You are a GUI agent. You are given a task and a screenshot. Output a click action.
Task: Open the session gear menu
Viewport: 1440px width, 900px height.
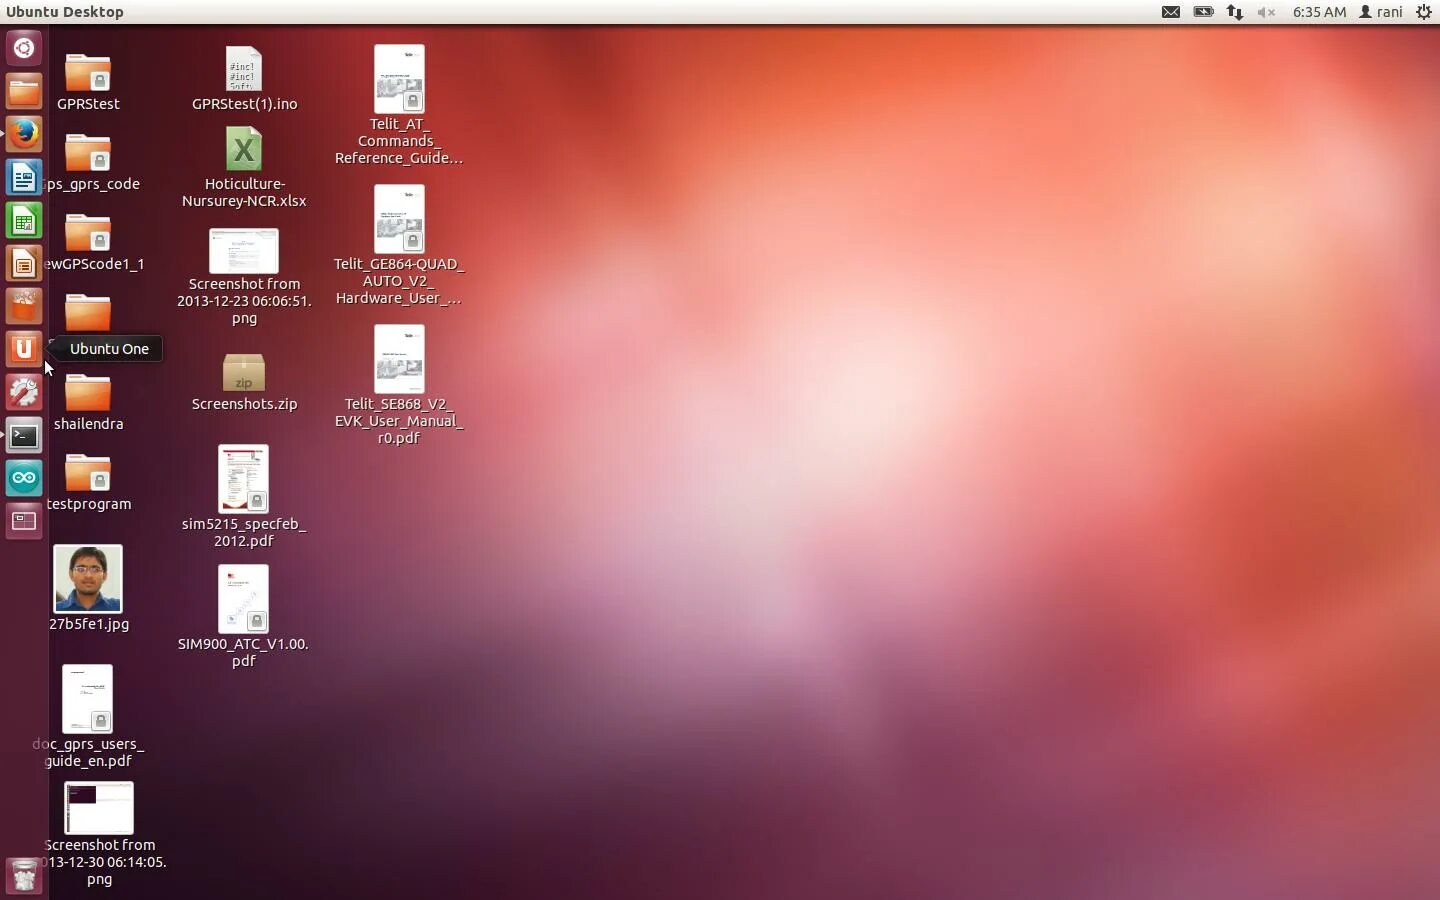[x=1424, y=12]
